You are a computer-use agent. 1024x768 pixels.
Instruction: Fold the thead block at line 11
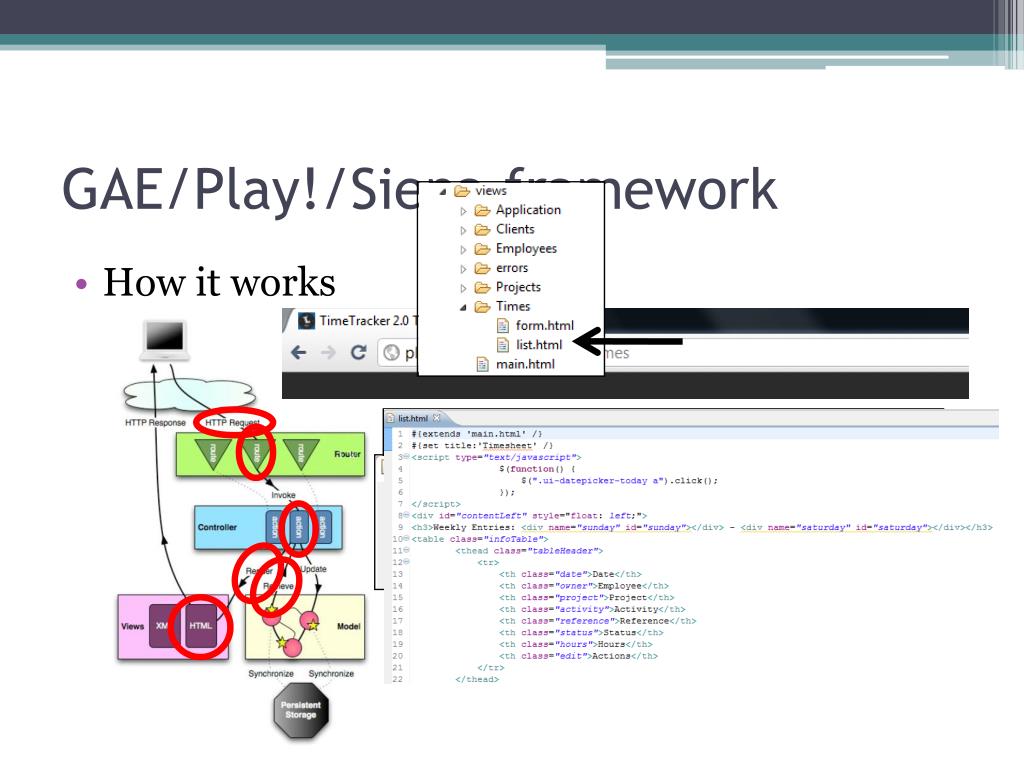[x=406, y=551]
